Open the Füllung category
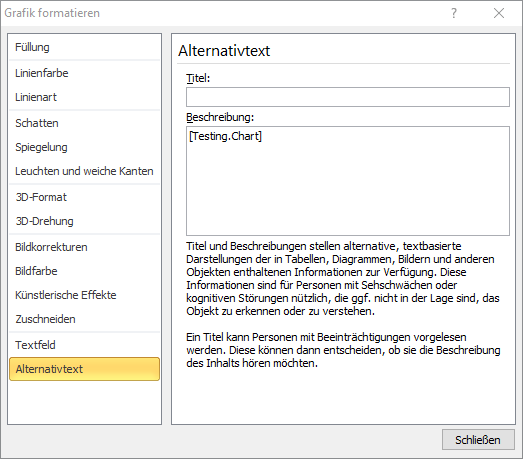 point(84,47)
